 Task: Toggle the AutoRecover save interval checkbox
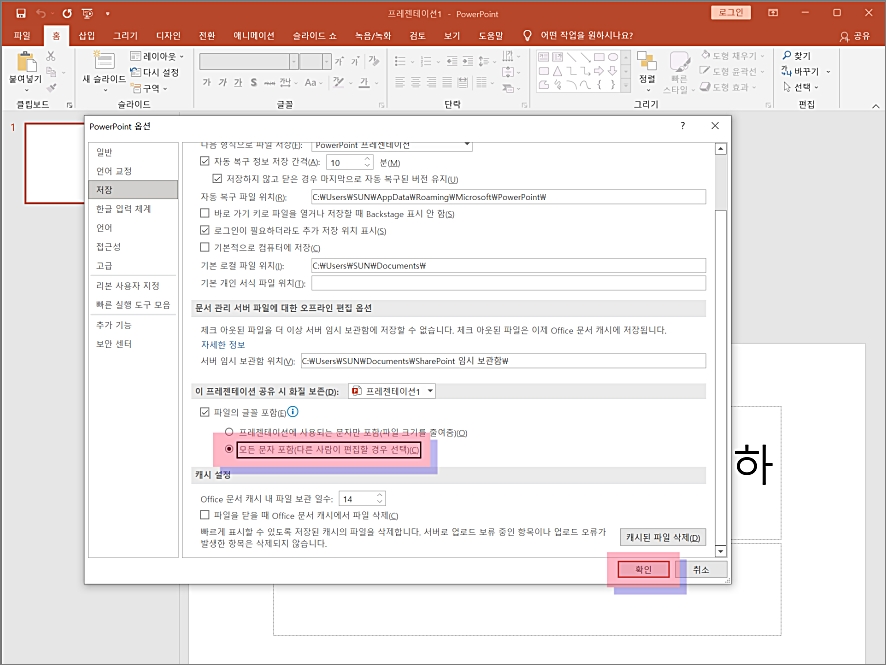click(x=205, y=162)
